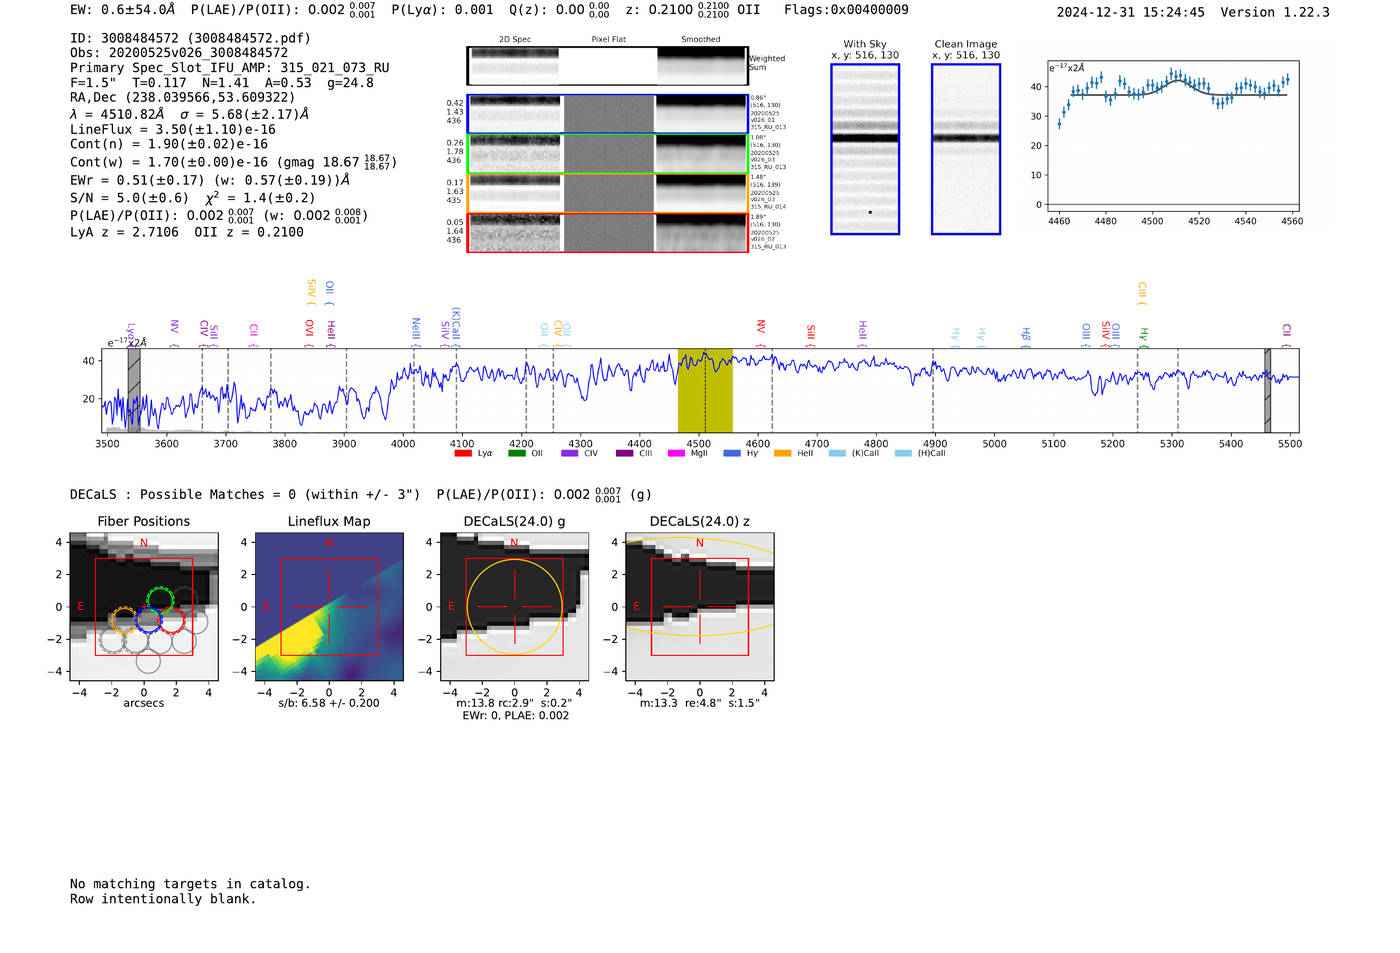Click the 'EW: 0.6±54.0Å' header value

pyautogui.click(x=122, y=9)
